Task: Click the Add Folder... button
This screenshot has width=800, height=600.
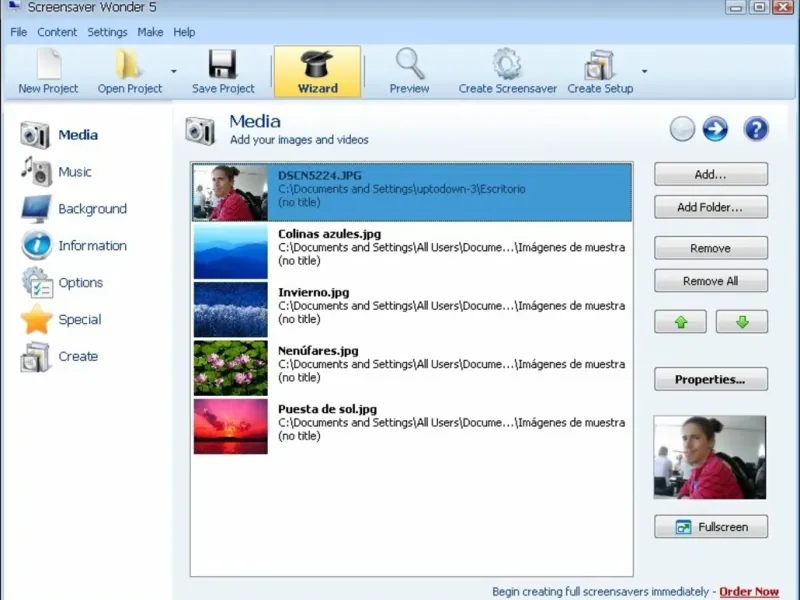Action: [711, 207]
